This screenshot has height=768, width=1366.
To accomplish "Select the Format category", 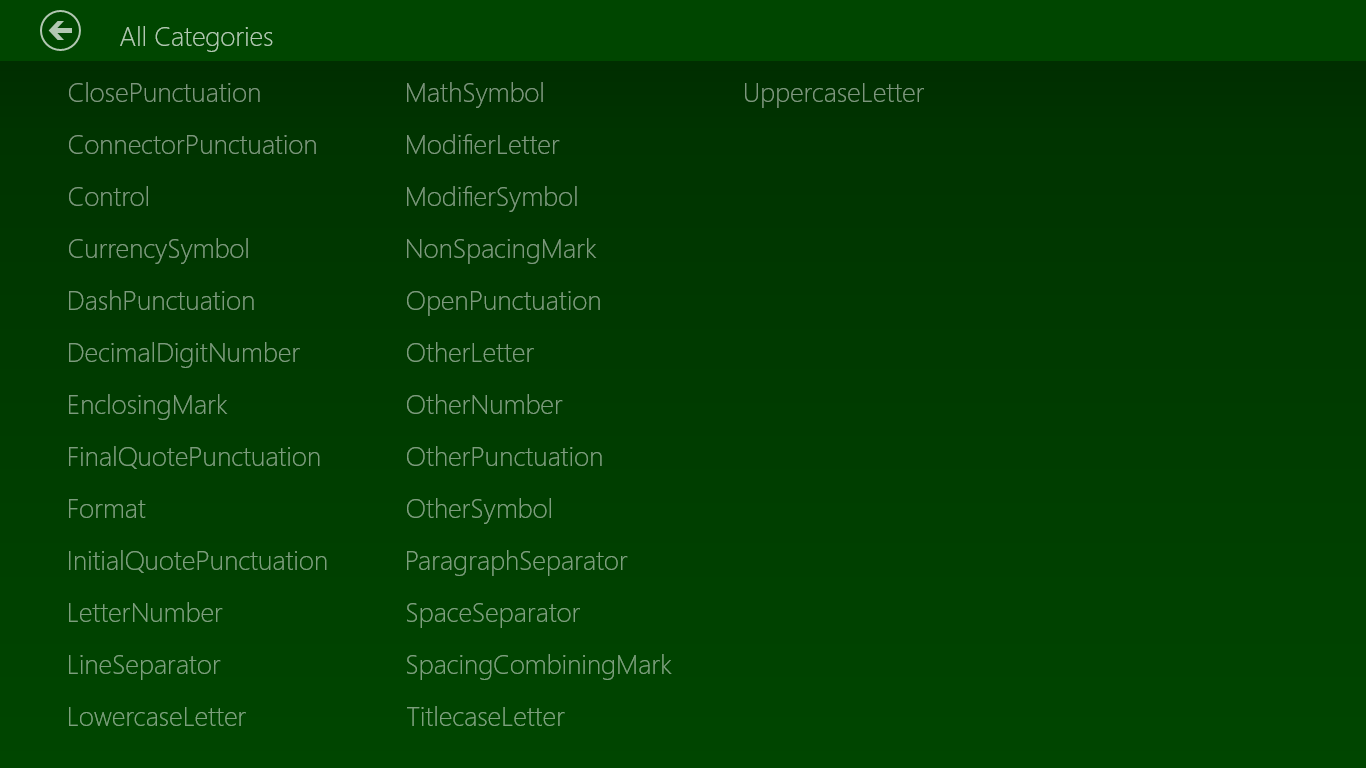I will pyautogui.click(x=106, y=509).
